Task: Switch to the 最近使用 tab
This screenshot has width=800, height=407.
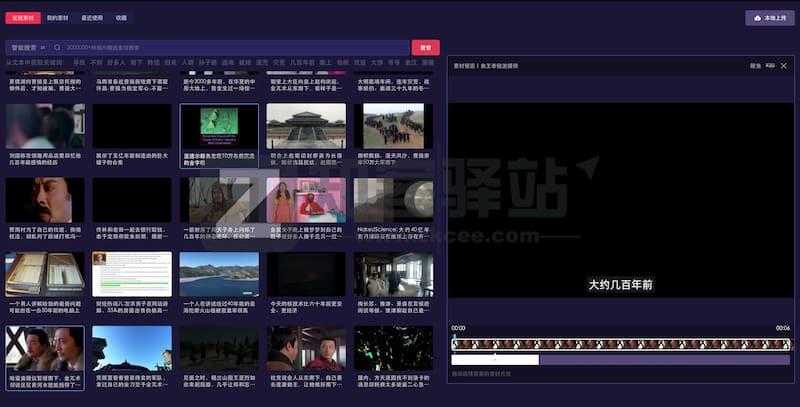Action: coord(92,18)
